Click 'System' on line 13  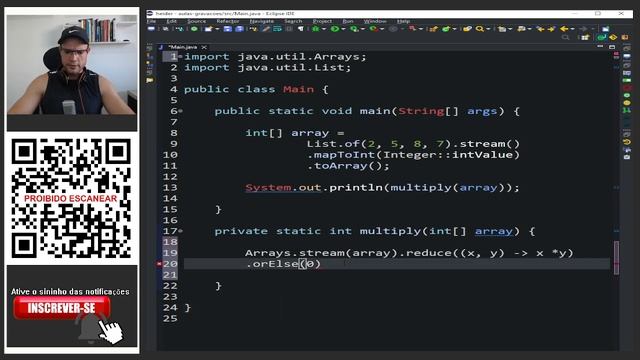tap(268, 188)
